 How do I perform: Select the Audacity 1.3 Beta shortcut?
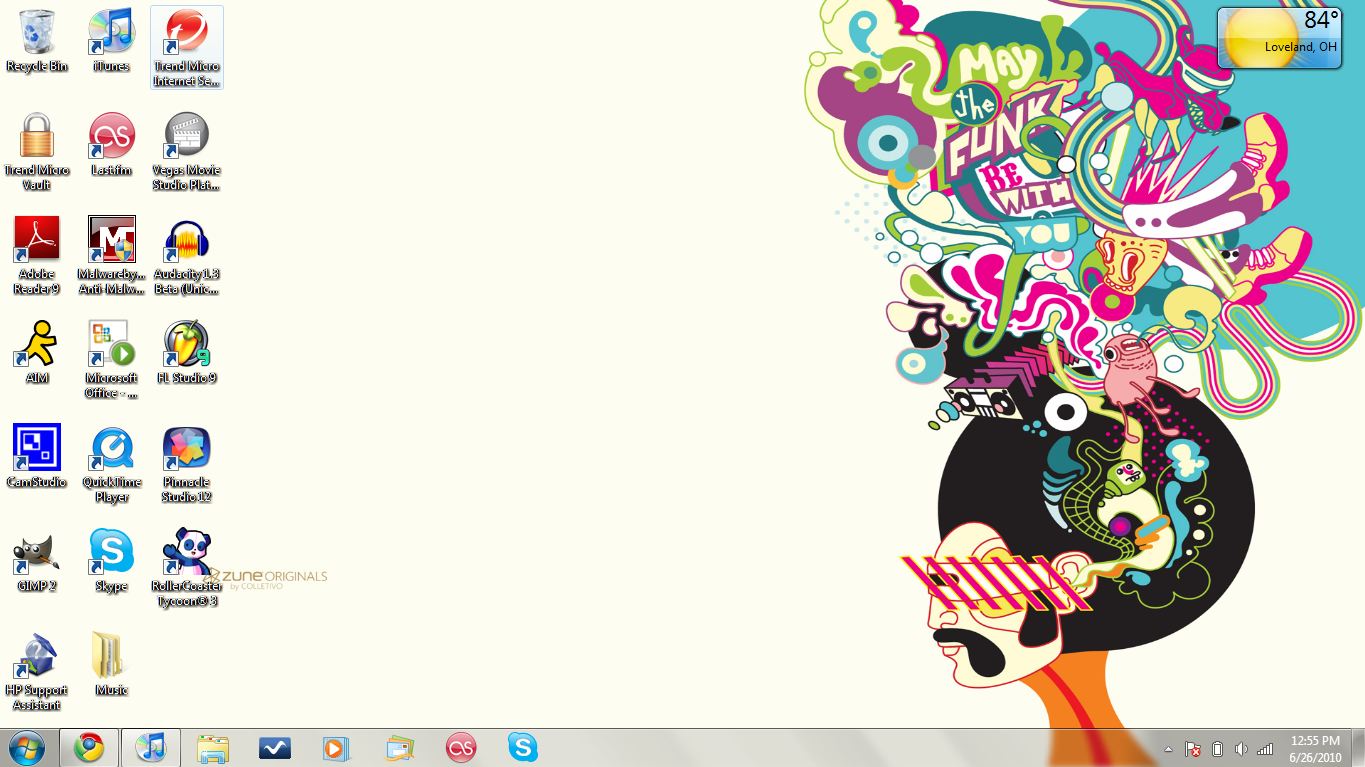click(x=186, y=243)
